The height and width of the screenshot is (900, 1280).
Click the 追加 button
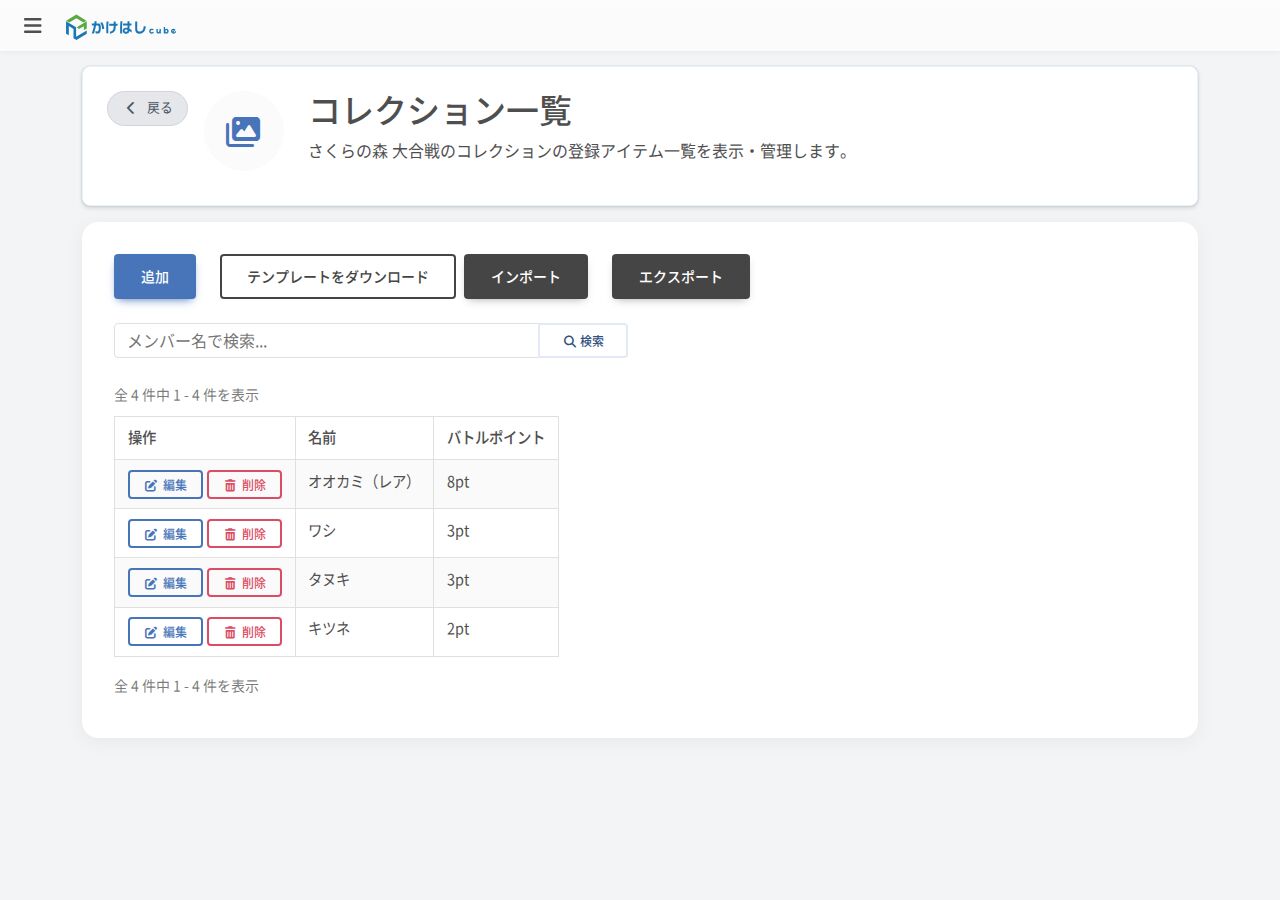(x=155, y=277)
